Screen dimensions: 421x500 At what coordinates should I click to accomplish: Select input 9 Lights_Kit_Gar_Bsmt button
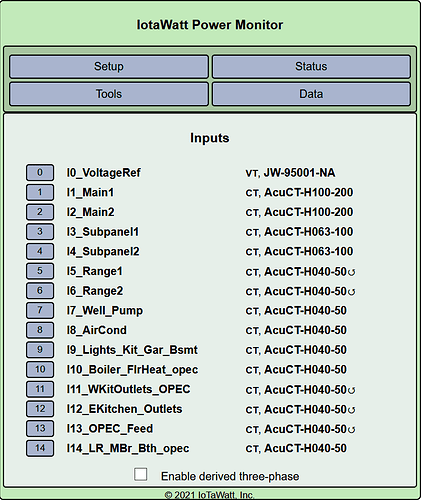[40, 350]
